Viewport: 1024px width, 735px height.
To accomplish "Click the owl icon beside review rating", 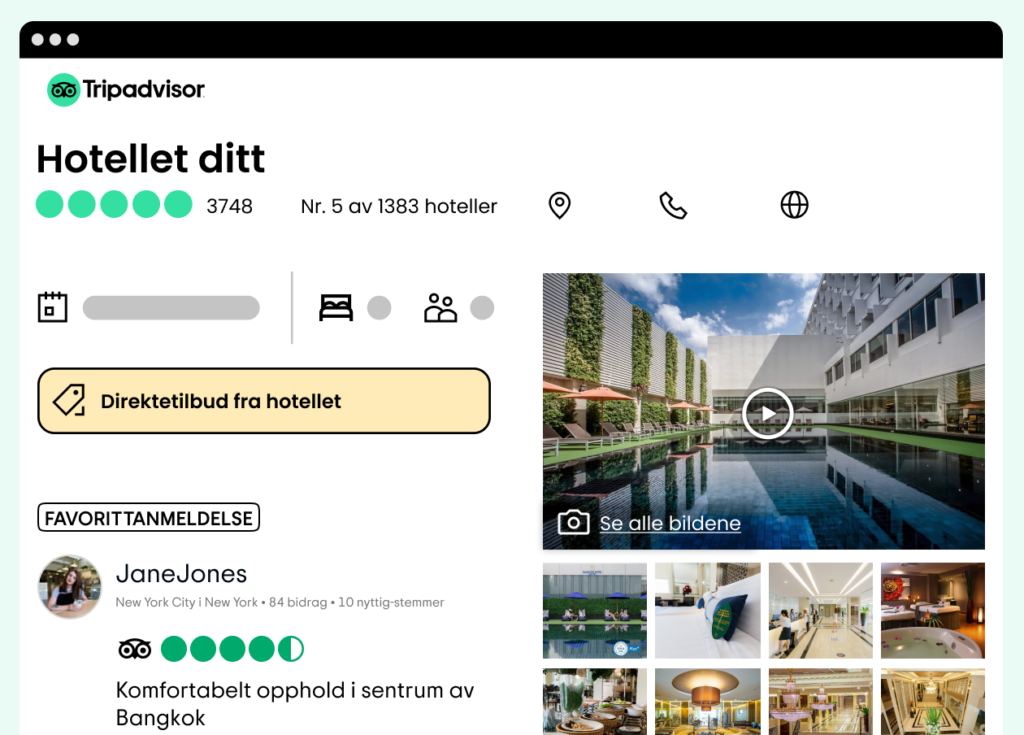I will [135, 649].
